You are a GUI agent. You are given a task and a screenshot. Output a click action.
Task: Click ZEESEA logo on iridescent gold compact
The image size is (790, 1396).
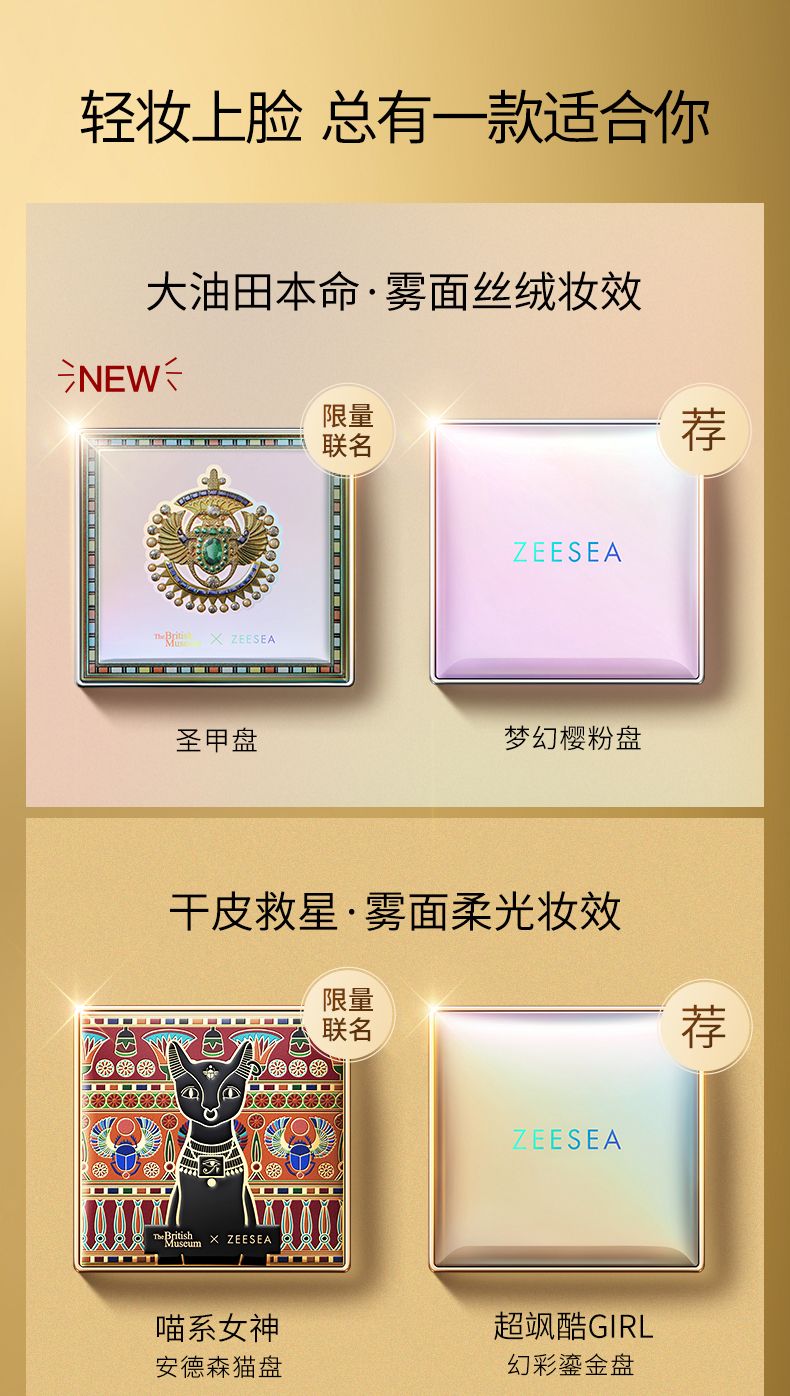pos(567,1139)
